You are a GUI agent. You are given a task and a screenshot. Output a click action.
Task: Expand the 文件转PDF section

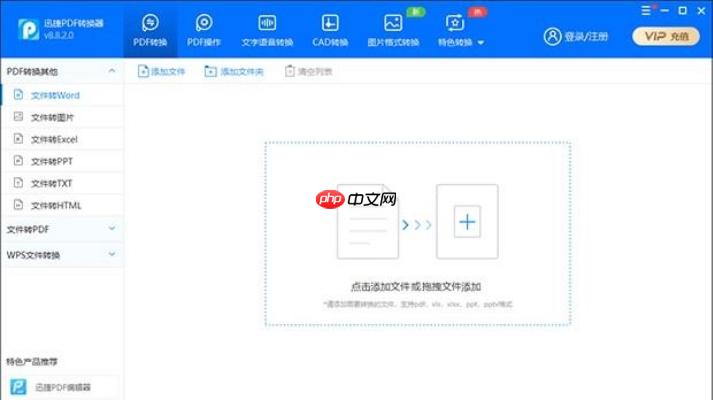click(112, 228)
